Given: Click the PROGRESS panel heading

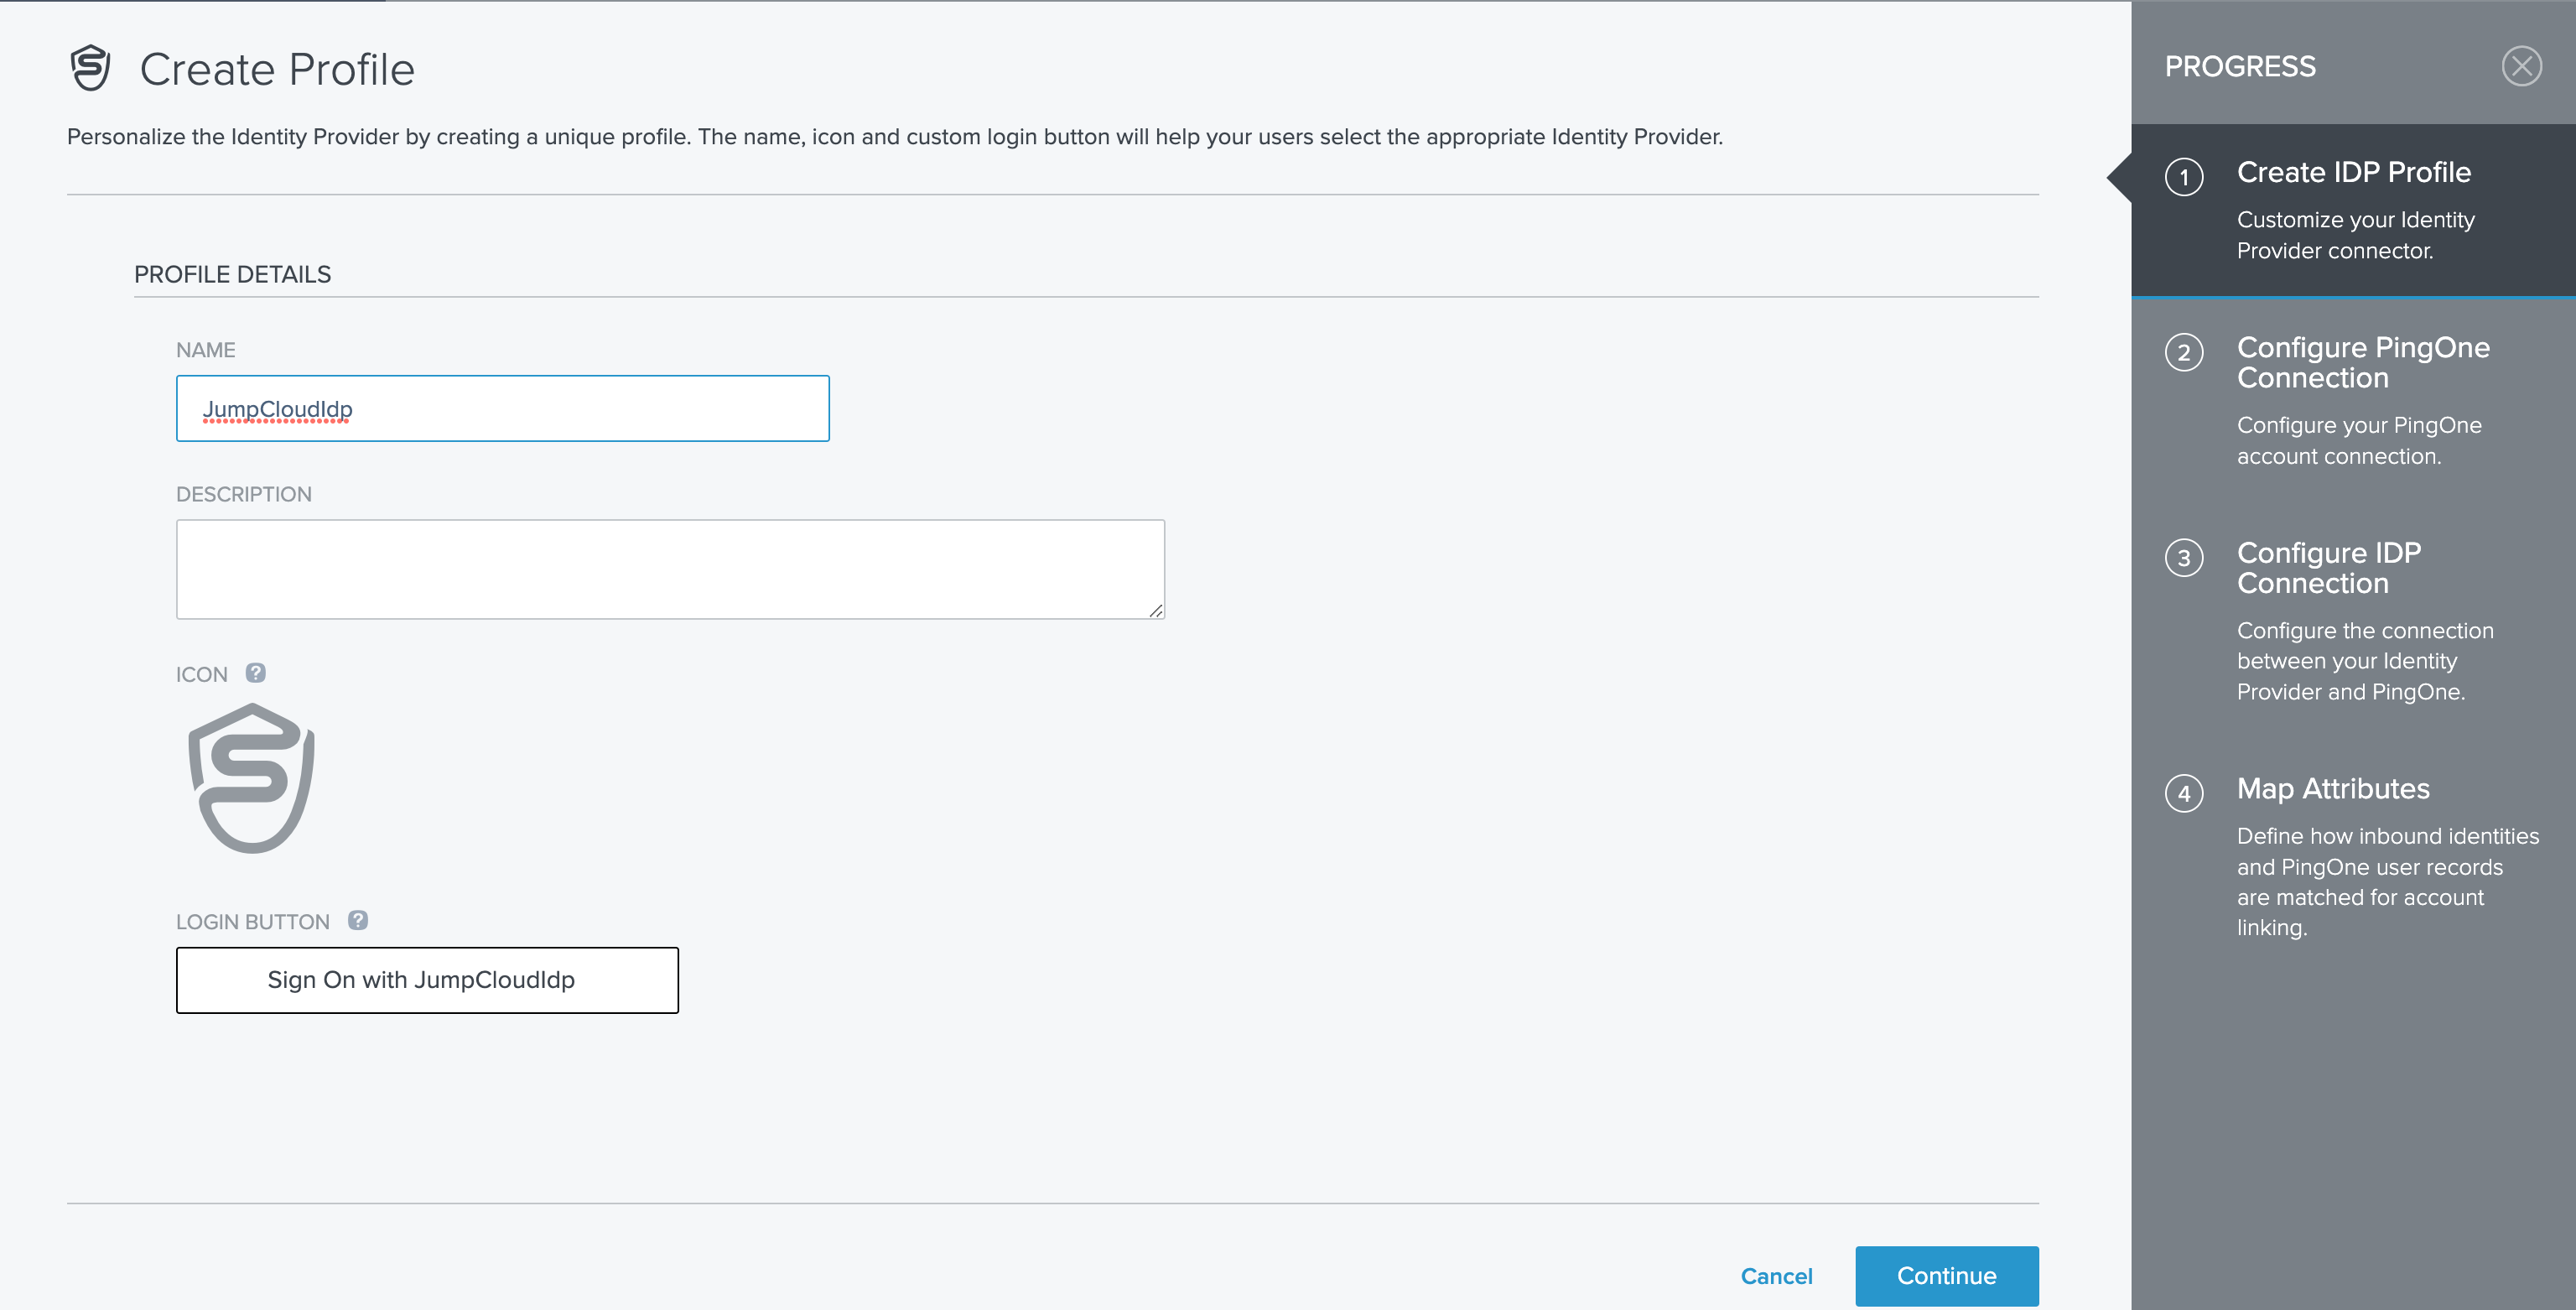Looking at the screenshot, I should coord(2240,66).
